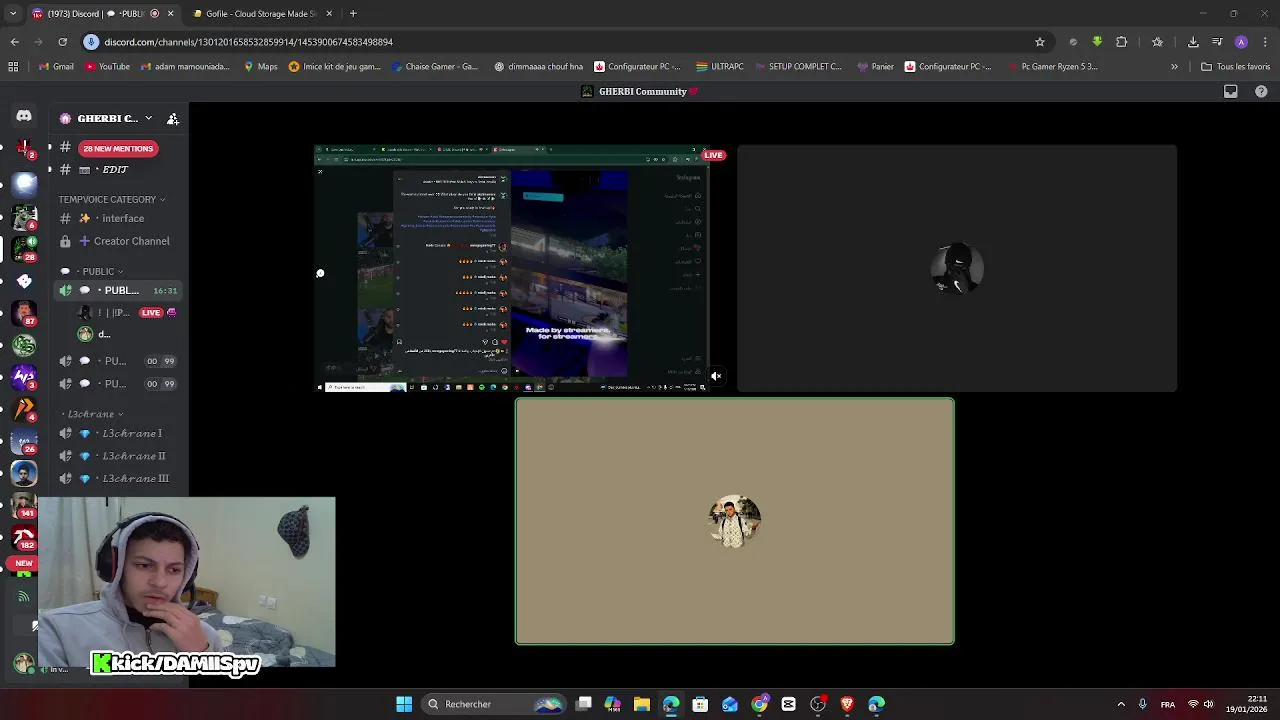Open the Gmail bookmark
1280x720 pixels.
(56, 67)
